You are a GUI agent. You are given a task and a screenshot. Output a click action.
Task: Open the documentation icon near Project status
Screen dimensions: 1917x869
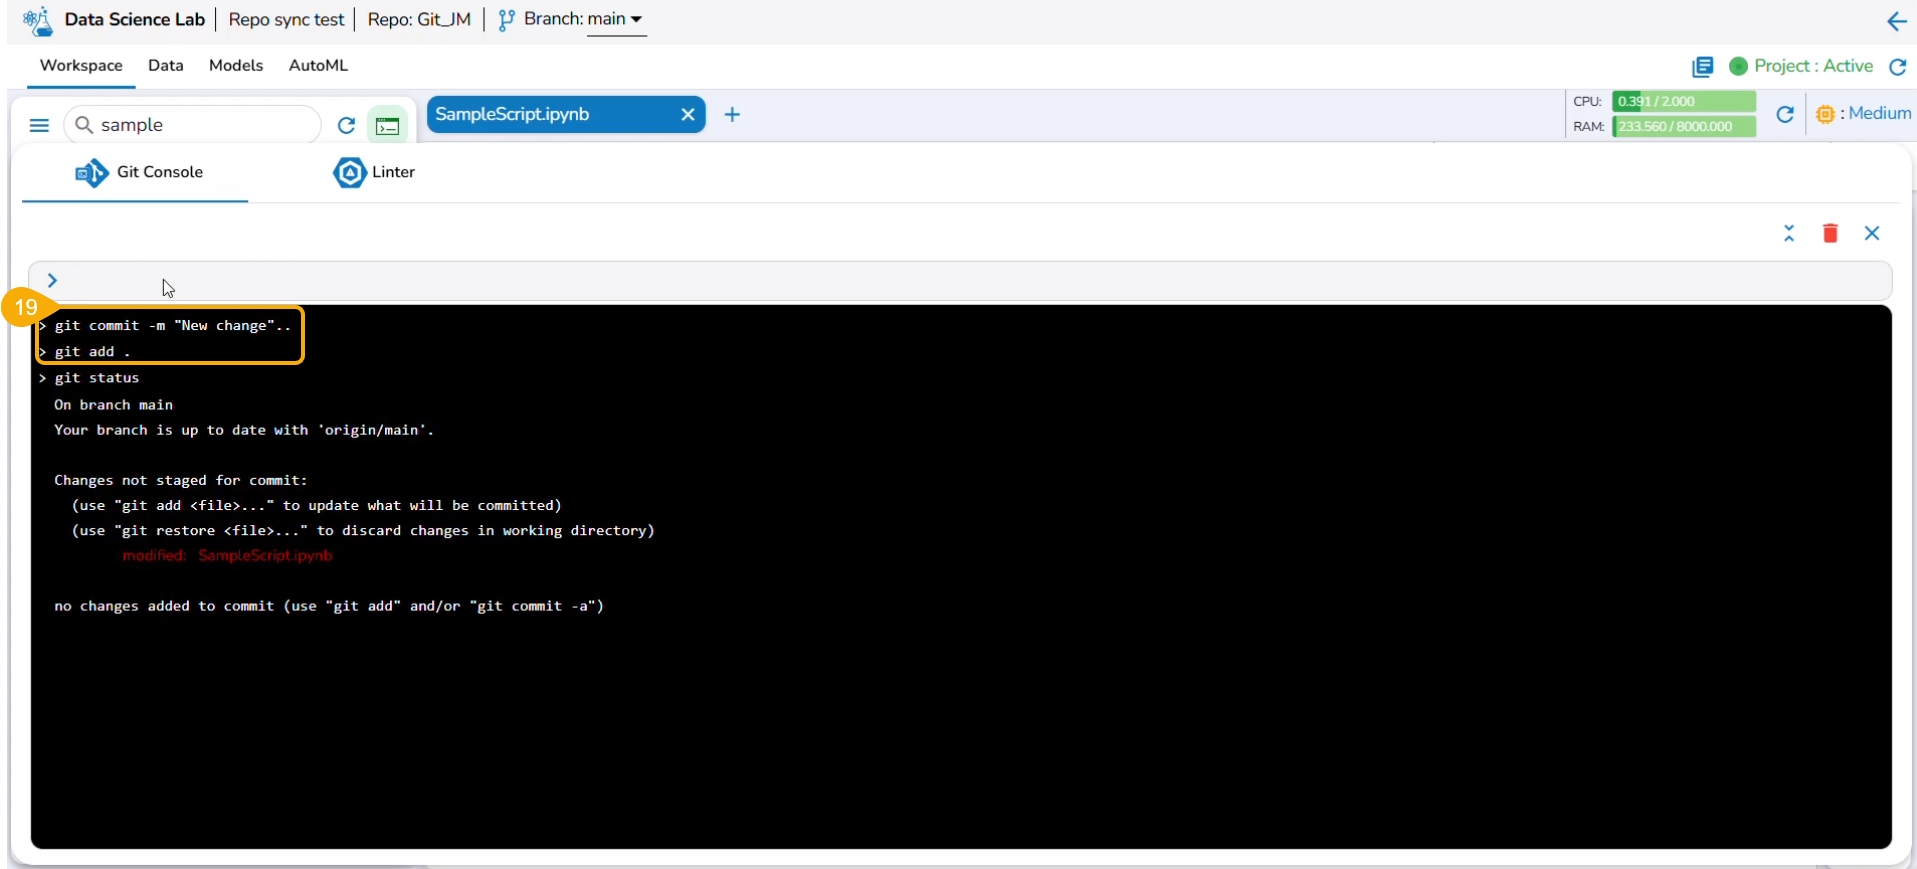coord(1702,66)
